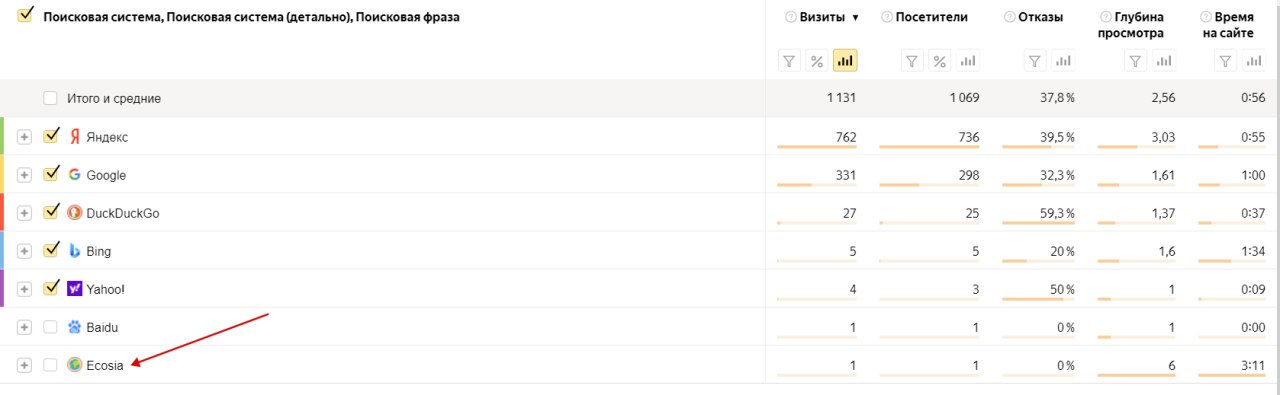Image resolution: width=1280 pixels, height=395 pixels.
Task: Expand the Google row
Action: (x=25, y=175)
